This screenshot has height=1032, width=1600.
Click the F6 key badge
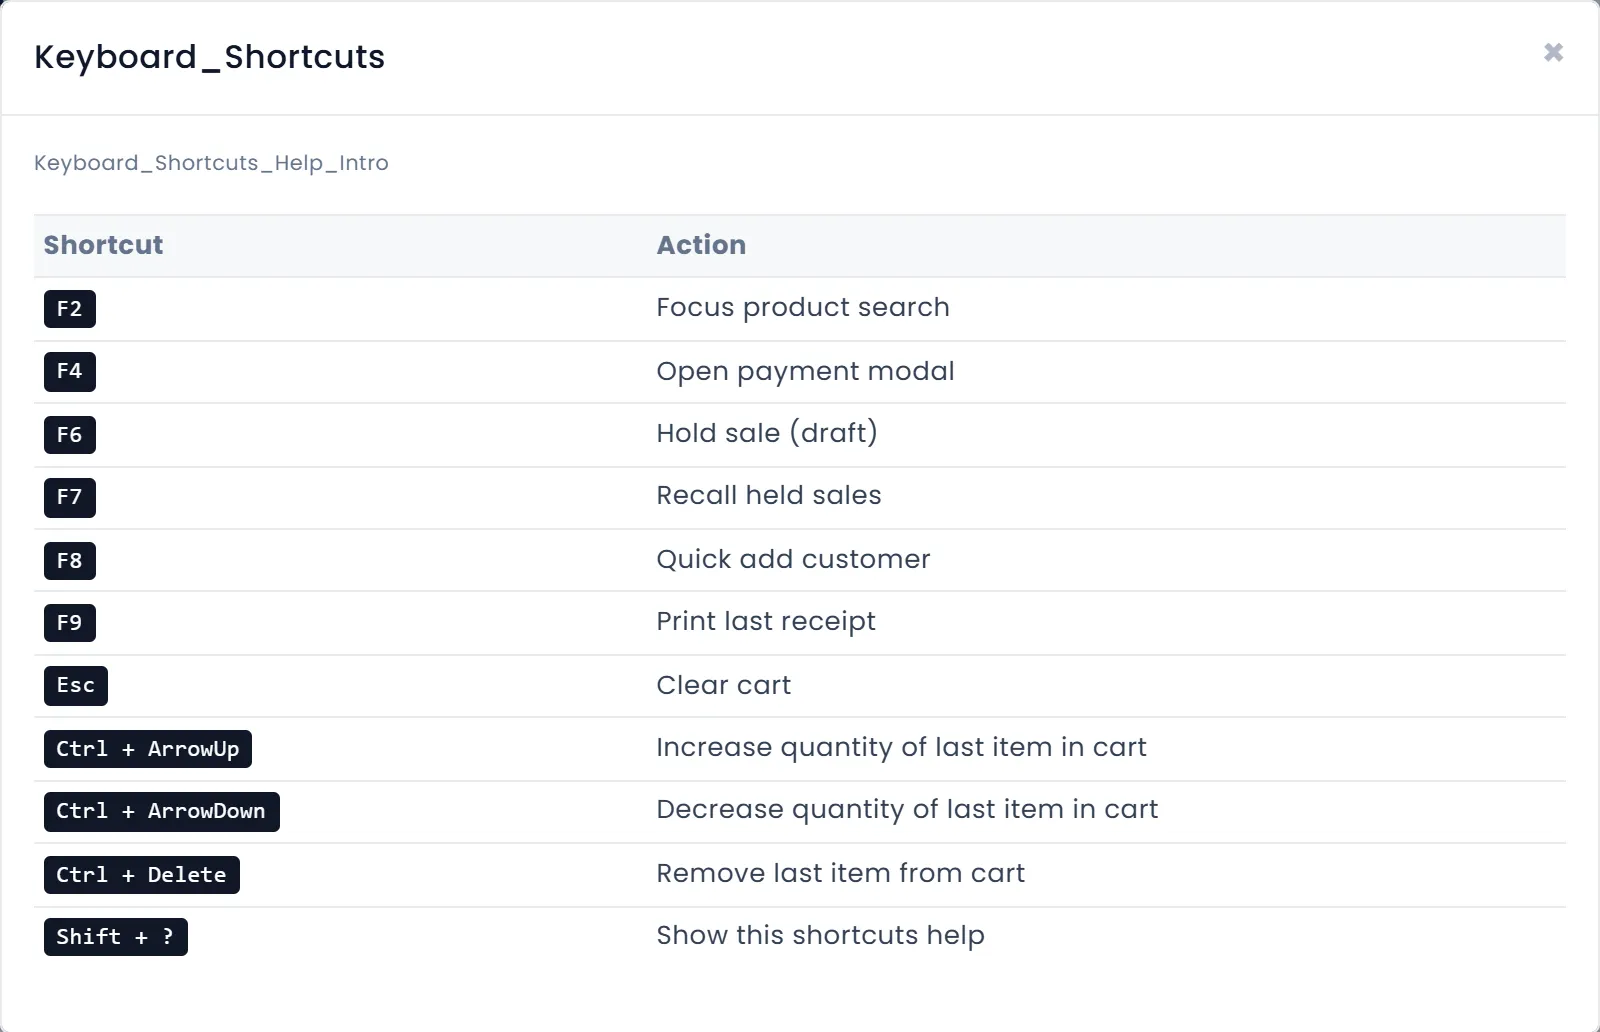[70, 435]
